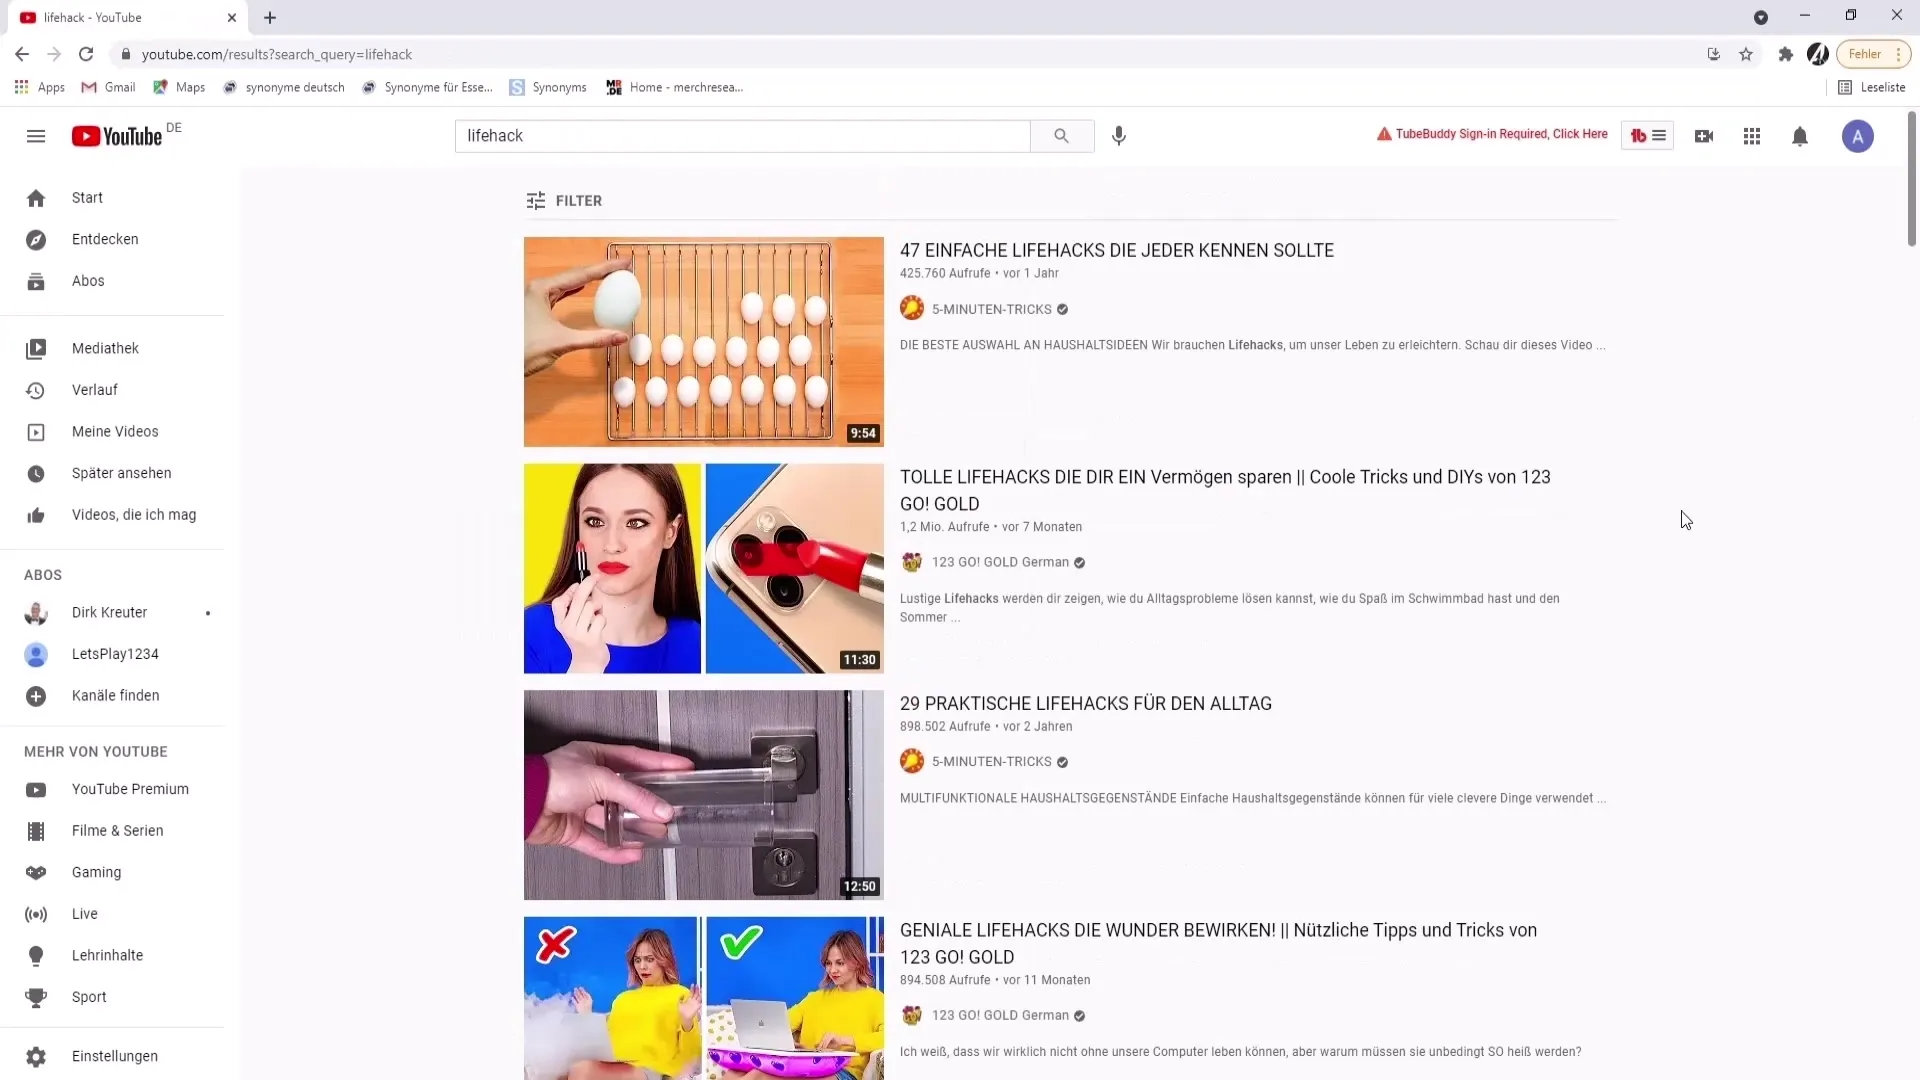Image resolution: width=1920 pixels, height=1080 pixels.
Task: Click the page vertical scrollbar
Action: [1912, 180]
